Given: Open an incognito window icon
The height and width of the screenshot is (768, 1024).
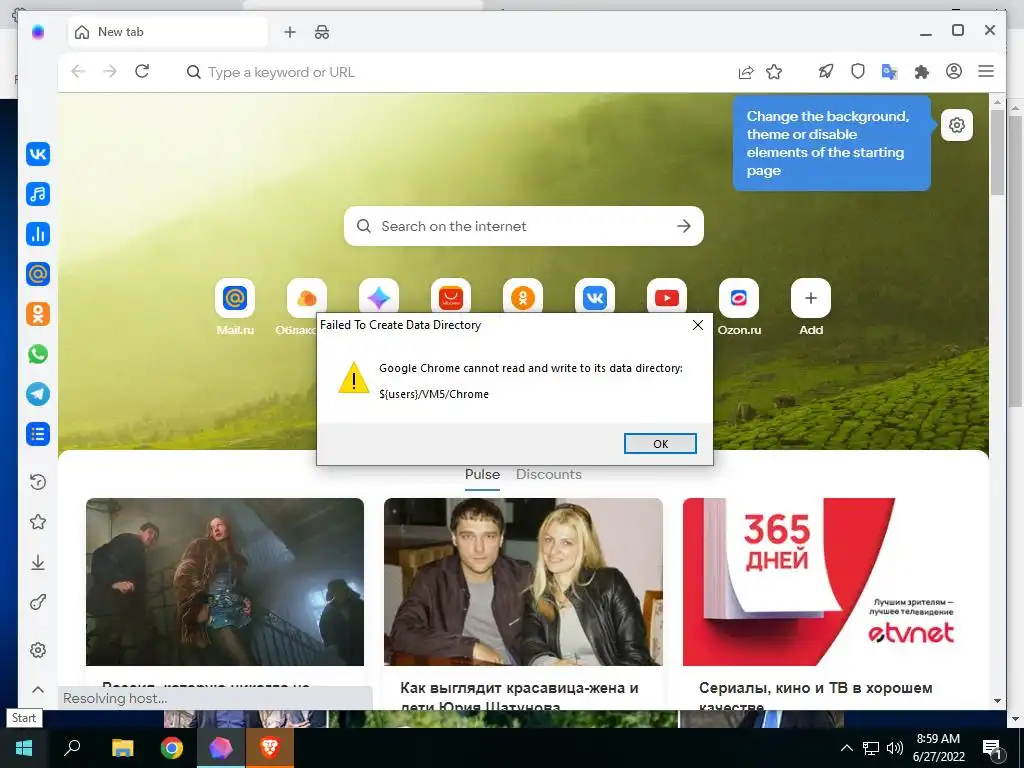Looking at the screenshot, I should [322, 32].
